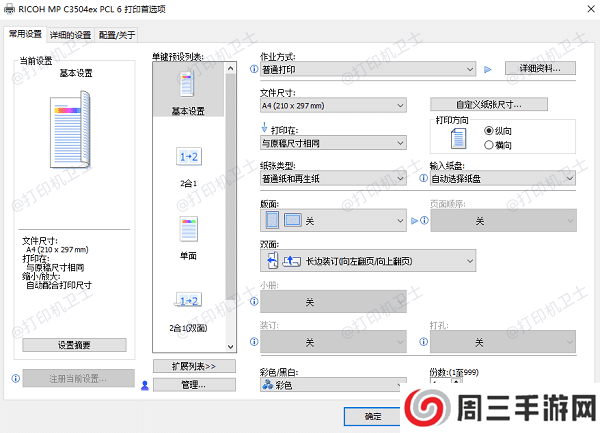This screenshot has width=600, height=433.
Task: Switch to the 配置/关于 tab
Action: [x=117, y=35]
